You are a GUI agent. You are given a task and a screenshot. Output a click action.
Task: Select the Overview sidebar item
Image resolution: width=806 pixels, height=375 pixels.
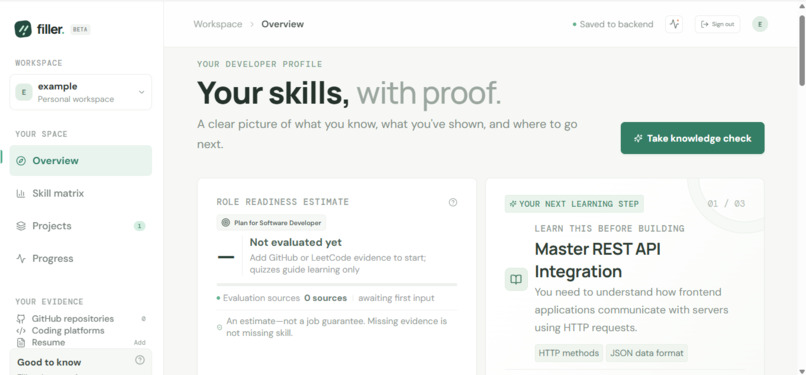point(81,161)
